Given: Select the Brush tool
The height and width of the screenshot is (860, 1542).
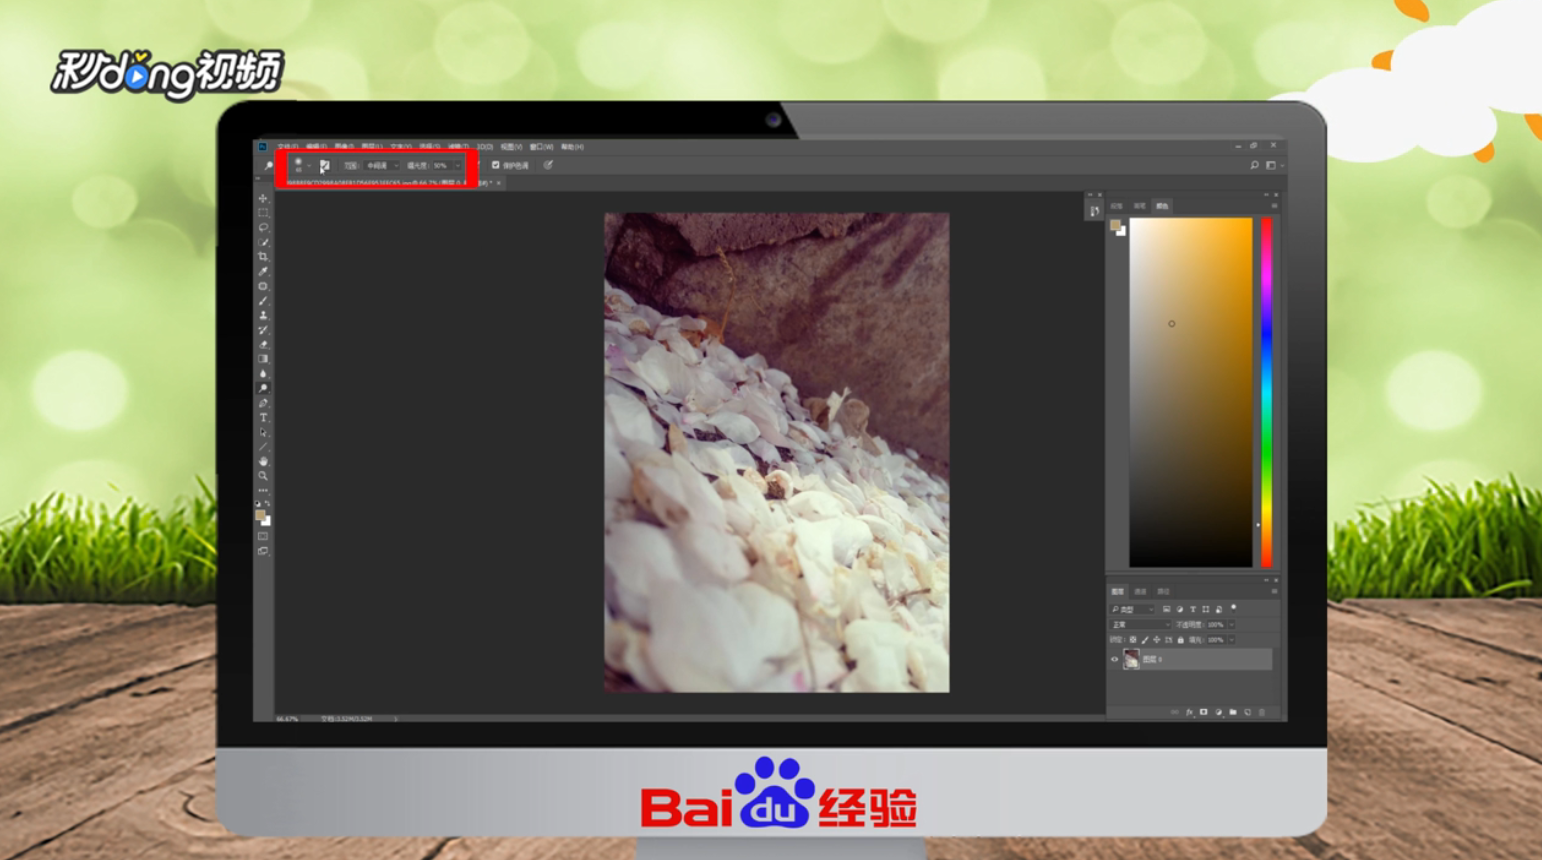Looking at the screenshot, I should coord(263,301).
